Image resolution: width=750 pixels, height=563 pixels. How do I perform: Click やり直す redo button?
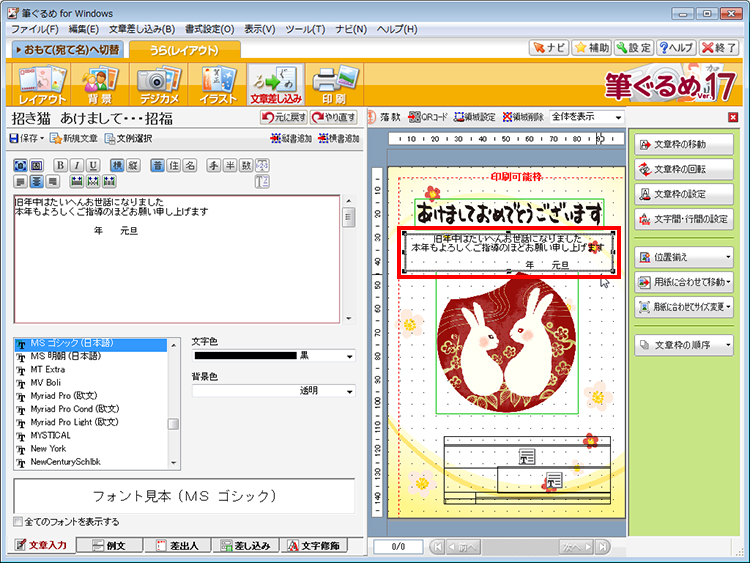click(x=333, y=117)
